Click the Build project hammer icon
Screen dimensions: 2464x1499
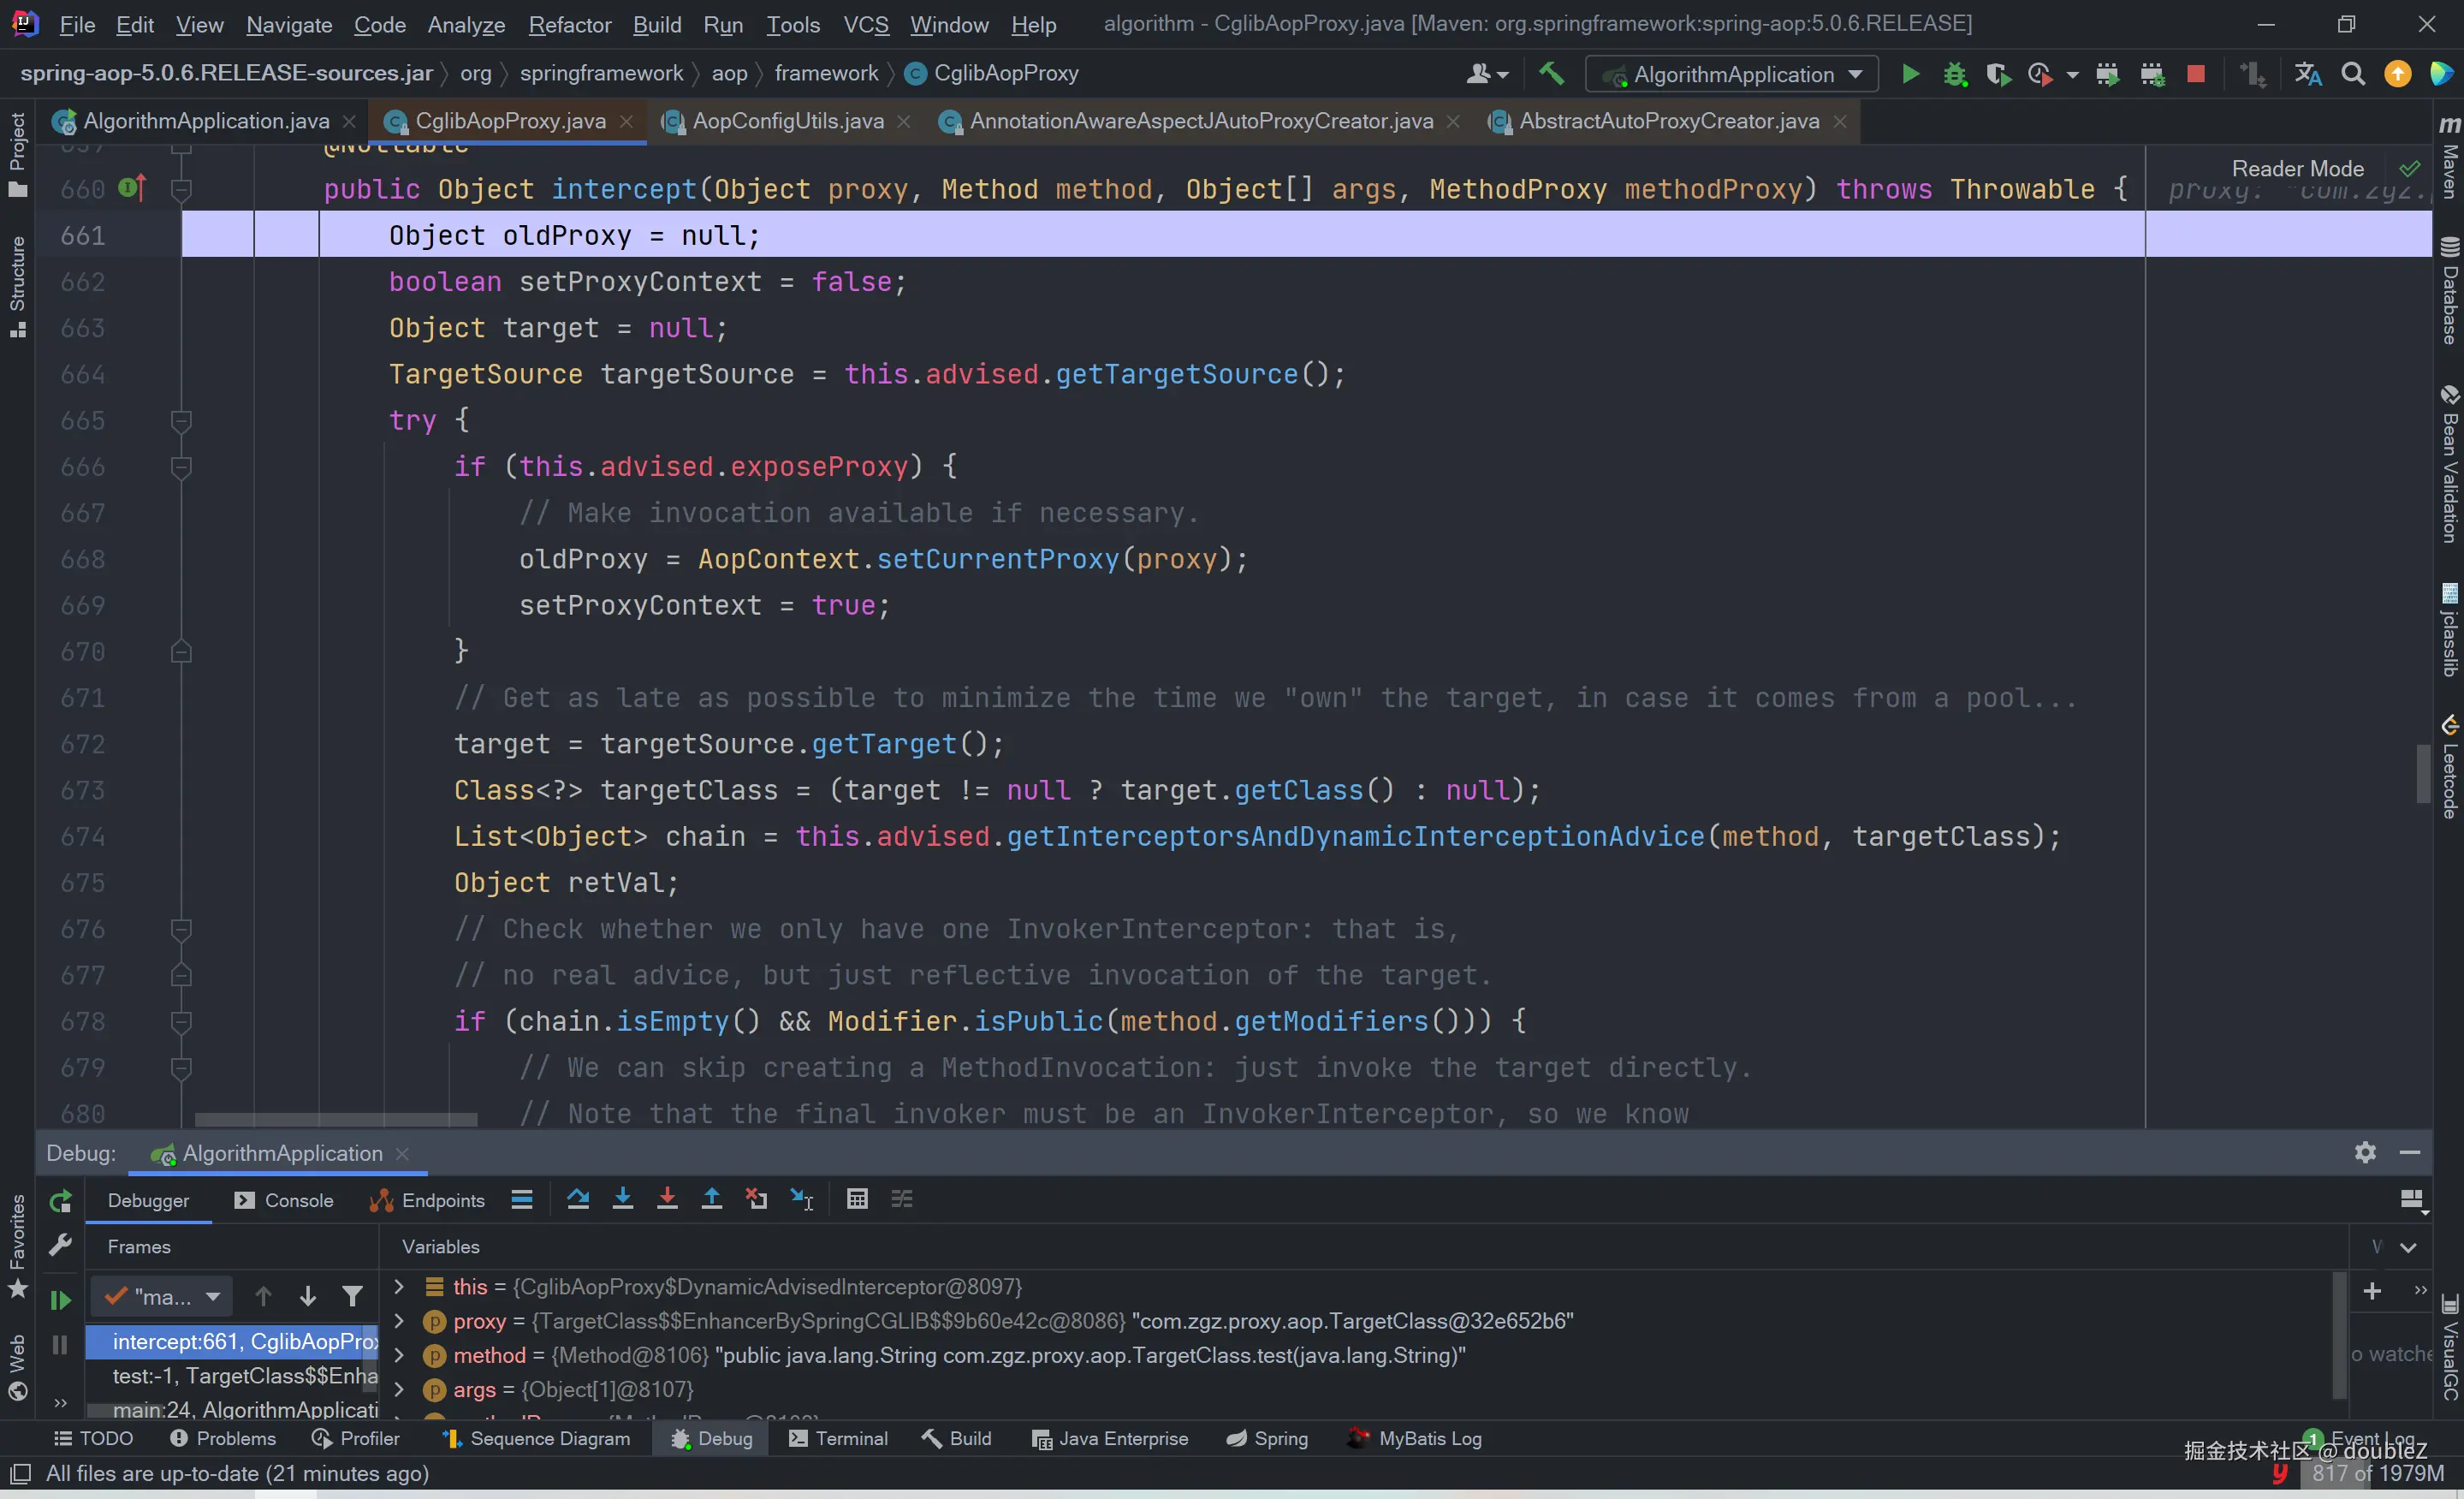pyautogui.click(x=1551, y=74)
